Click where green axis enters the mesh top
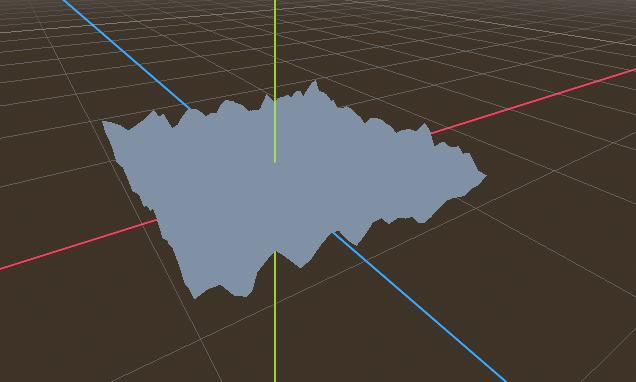This screenshot has width=636, height=382. [x=275, y=99]
